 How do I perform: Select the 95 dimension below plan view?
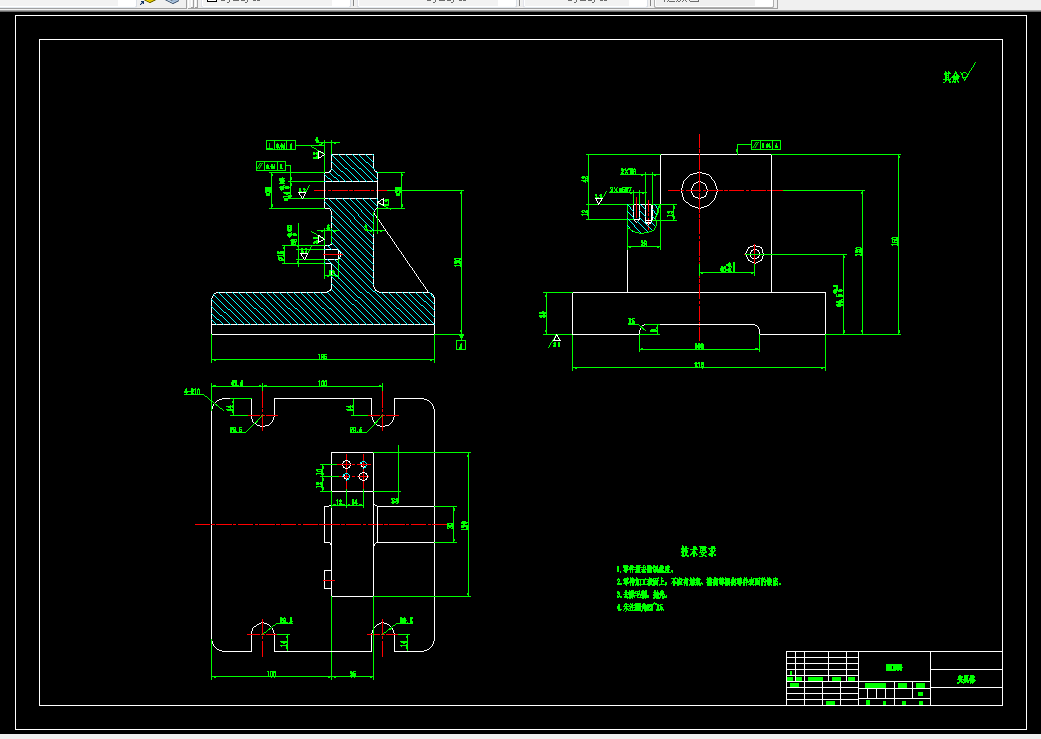pos(353,674)
